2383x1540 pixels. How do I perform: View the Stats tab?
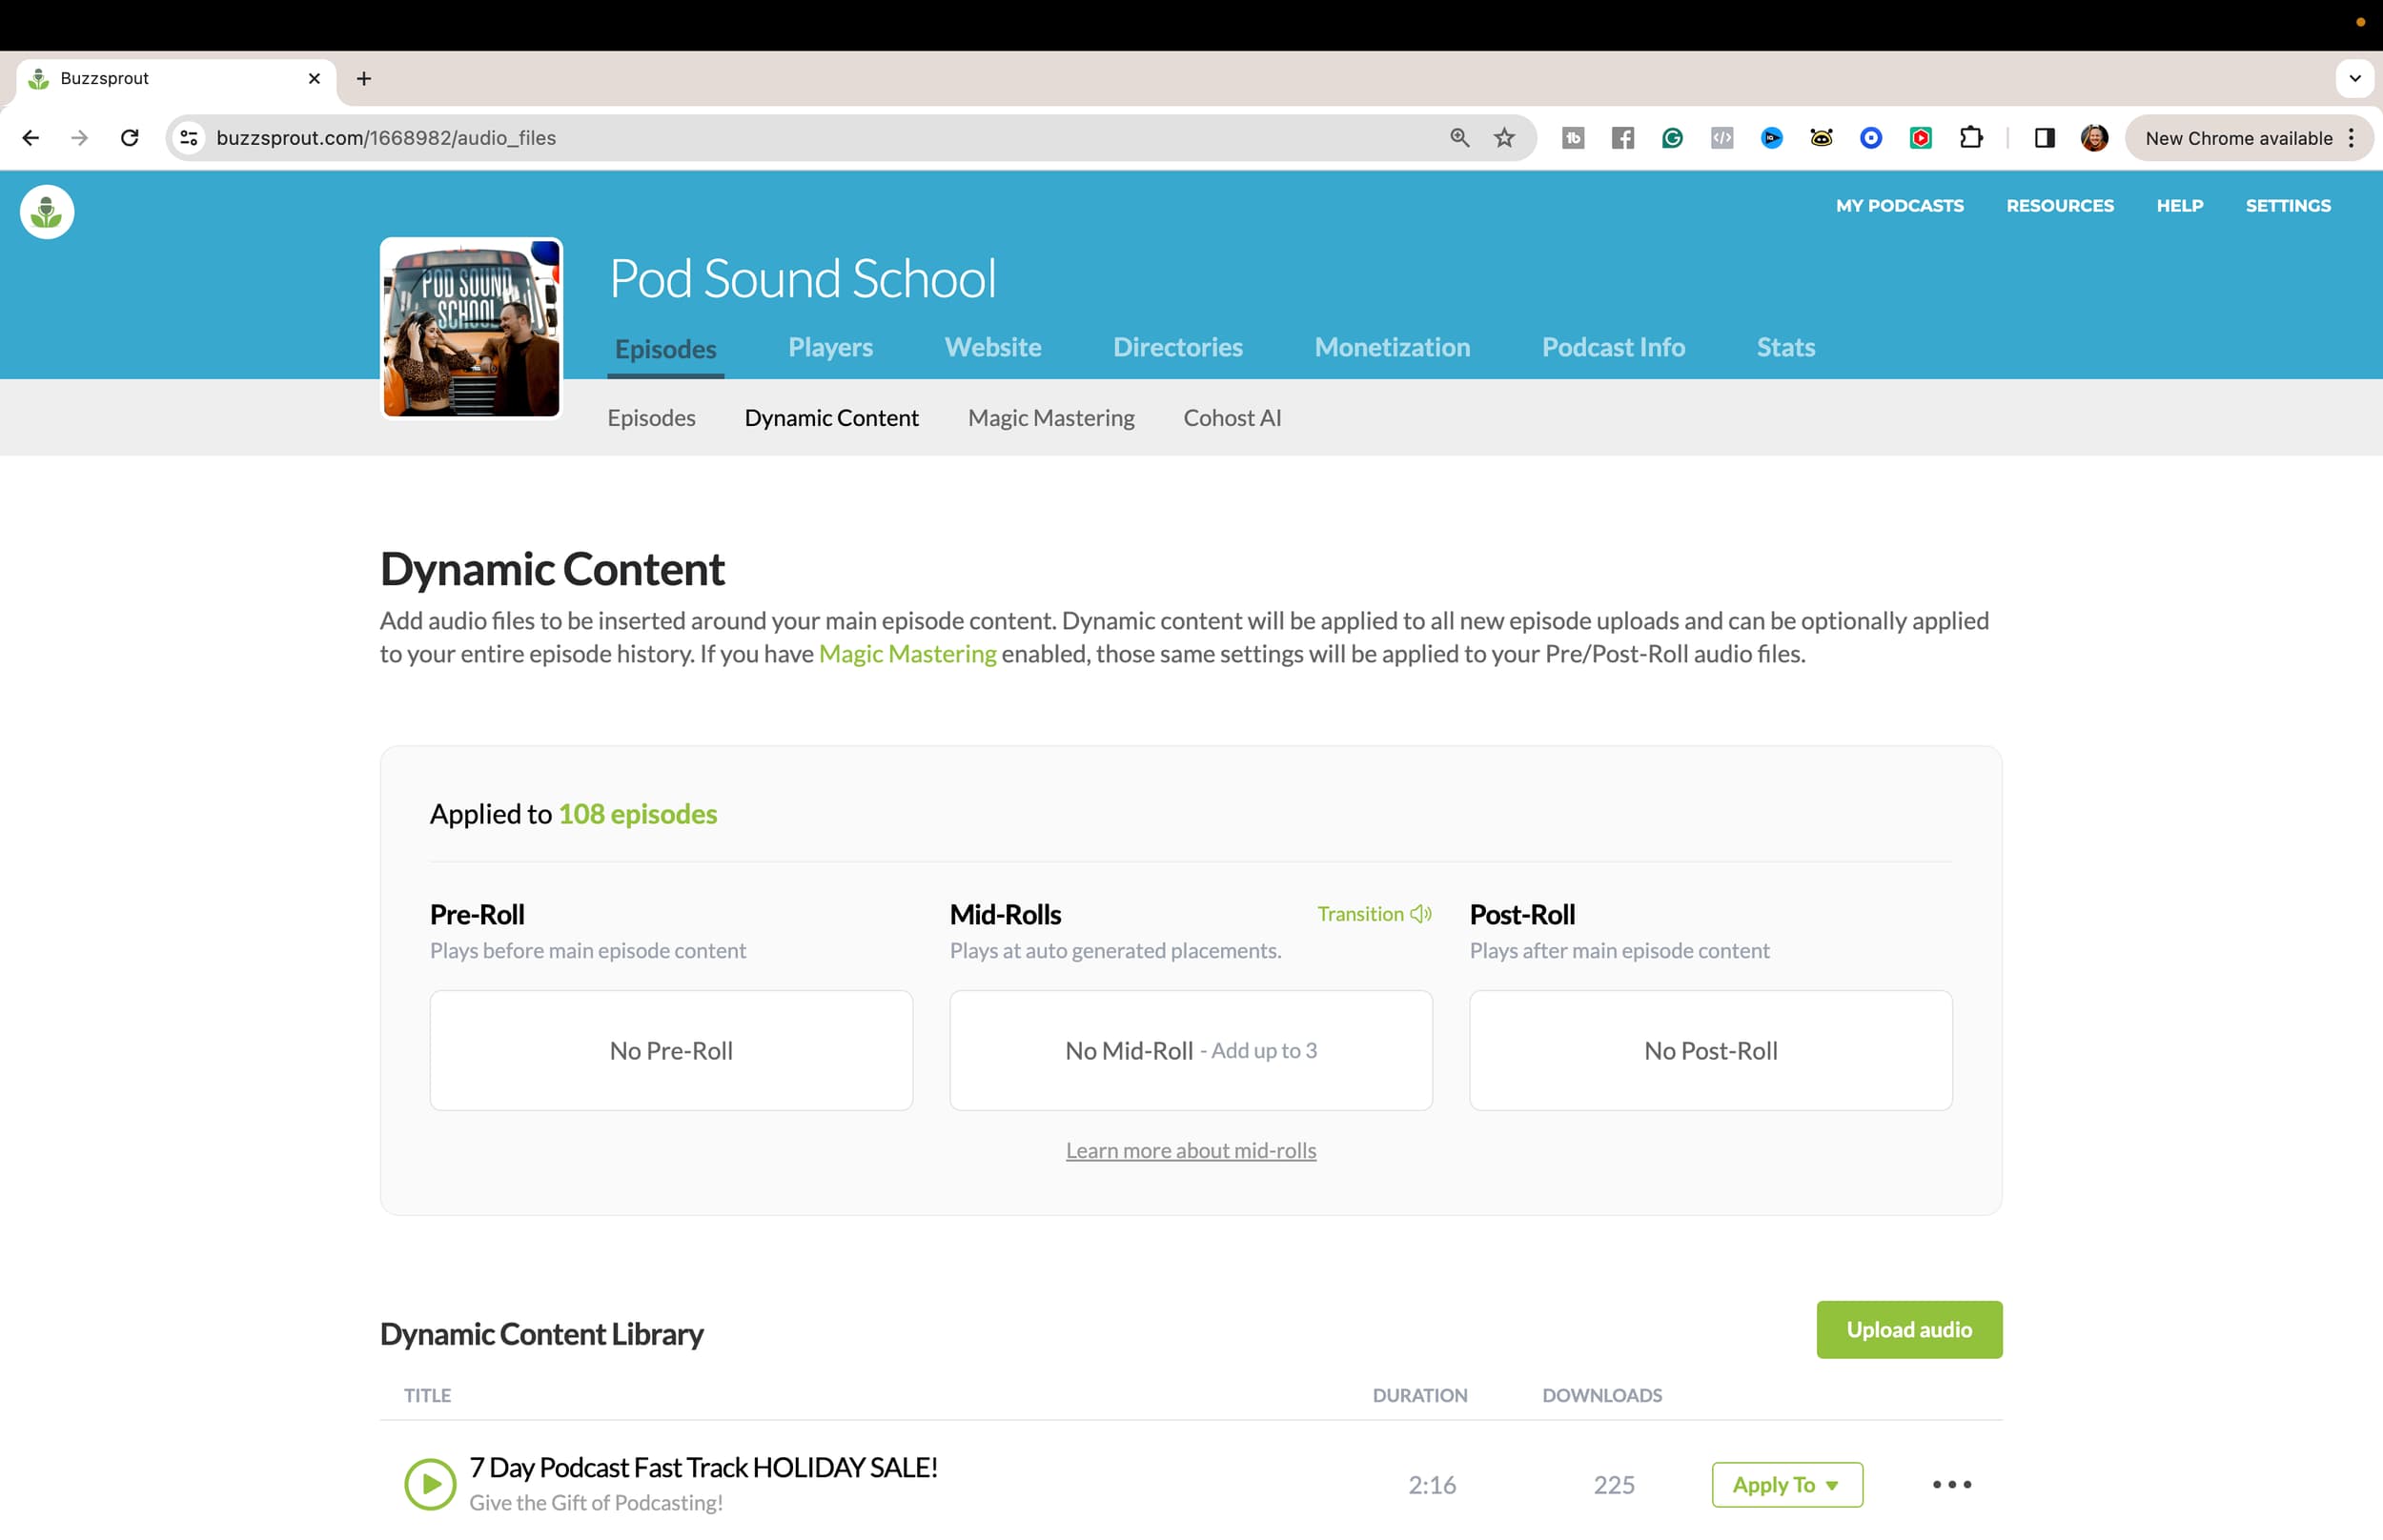pos(1786,347)
